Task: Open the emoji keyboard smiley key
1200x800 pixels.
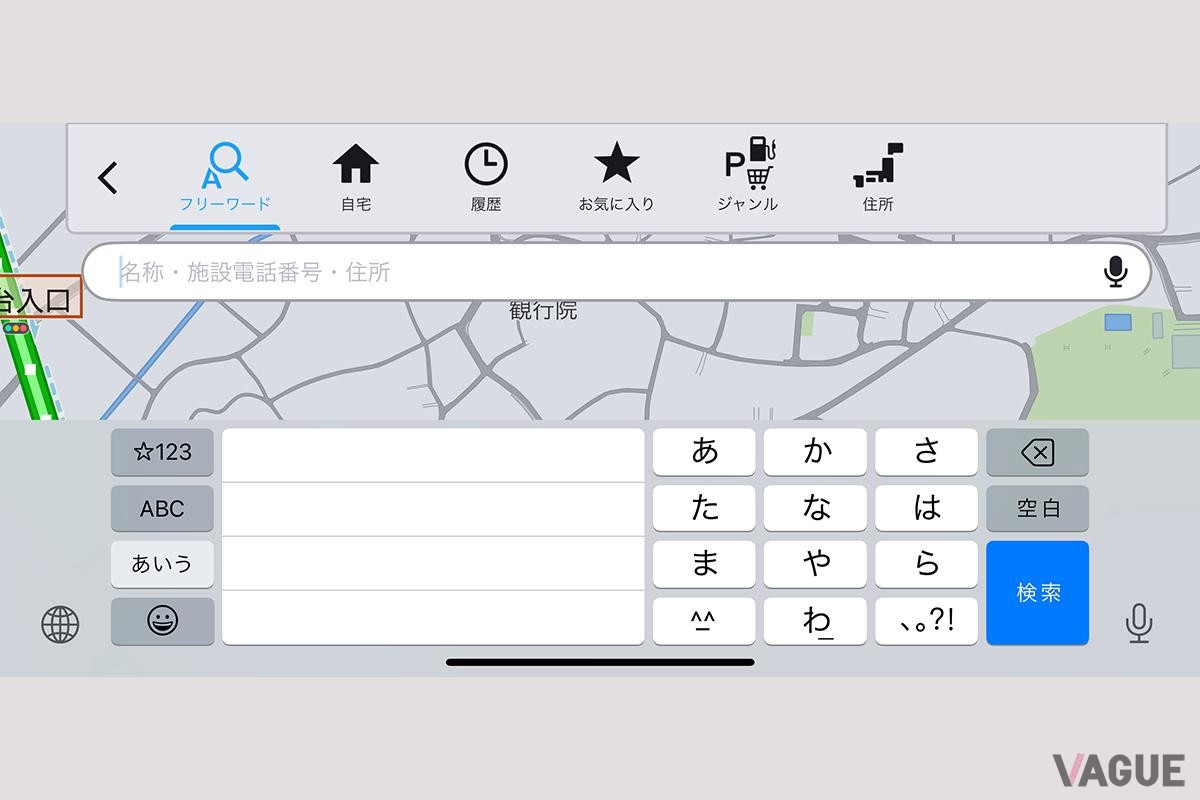Action: tap(162, 621)
